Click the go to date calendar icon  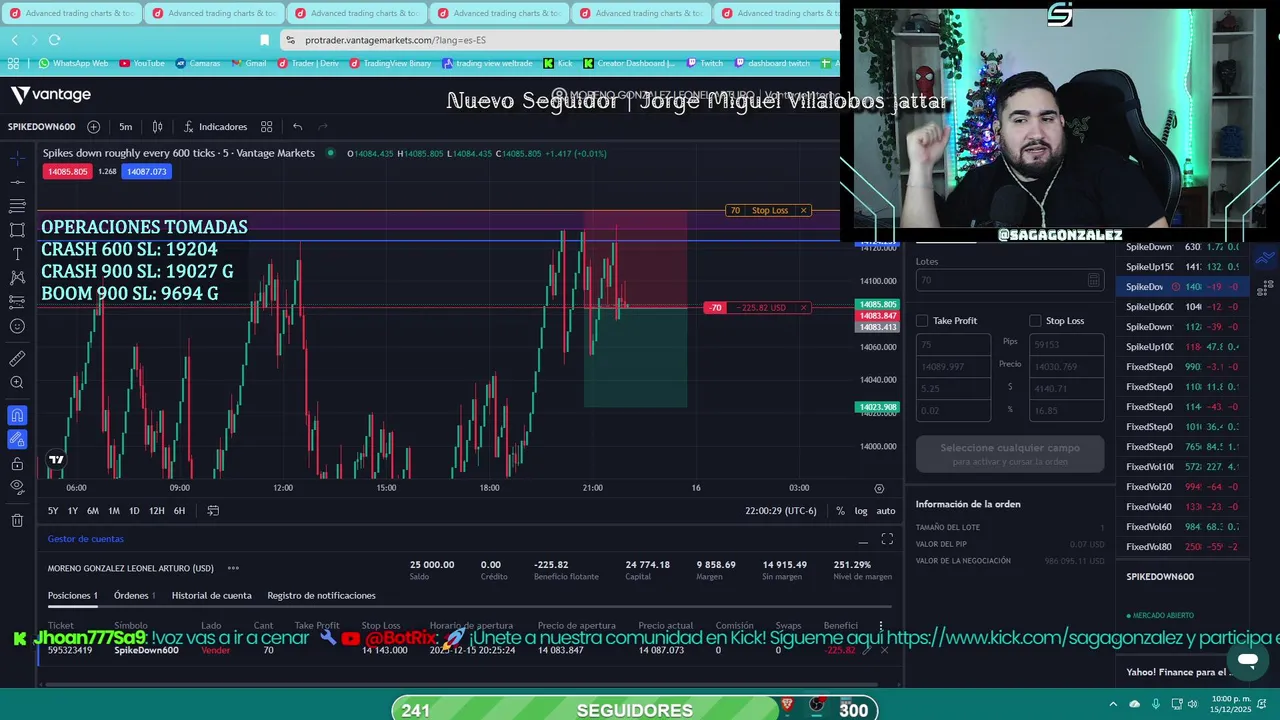pyautogui.click(x=213, y=511)
